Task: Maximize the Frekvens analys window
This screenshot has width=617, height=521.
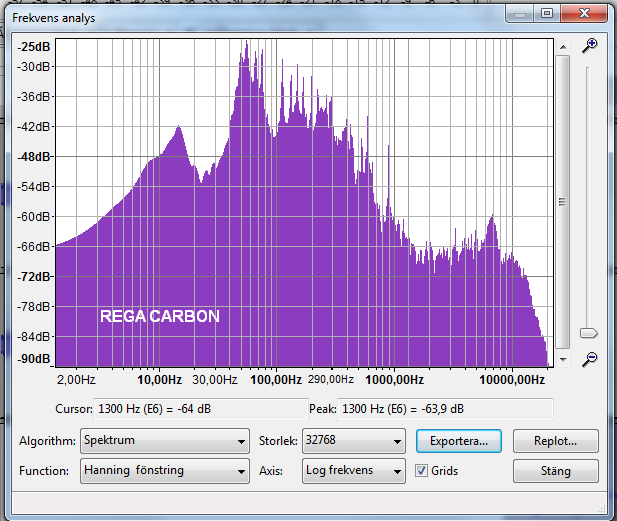Action: click(x=547, y=14)
